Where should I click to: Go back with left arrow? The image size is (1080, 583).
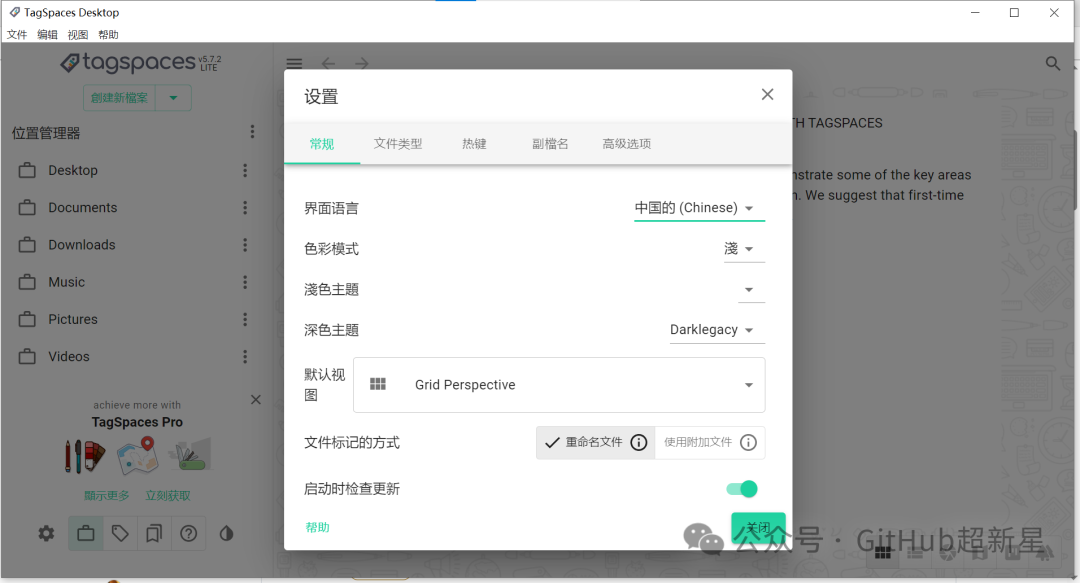point(329,63)
